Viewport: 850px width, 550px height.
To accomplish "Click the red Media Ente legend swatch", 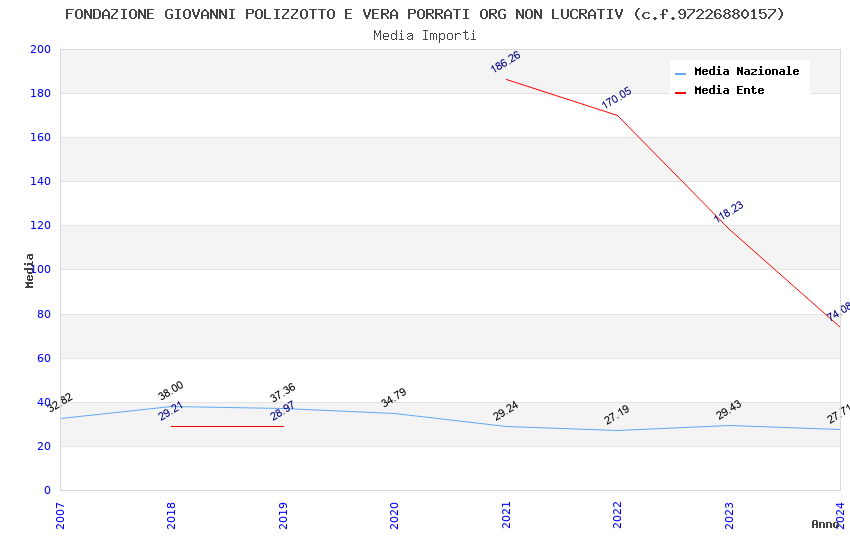I will tap(680, 93).
